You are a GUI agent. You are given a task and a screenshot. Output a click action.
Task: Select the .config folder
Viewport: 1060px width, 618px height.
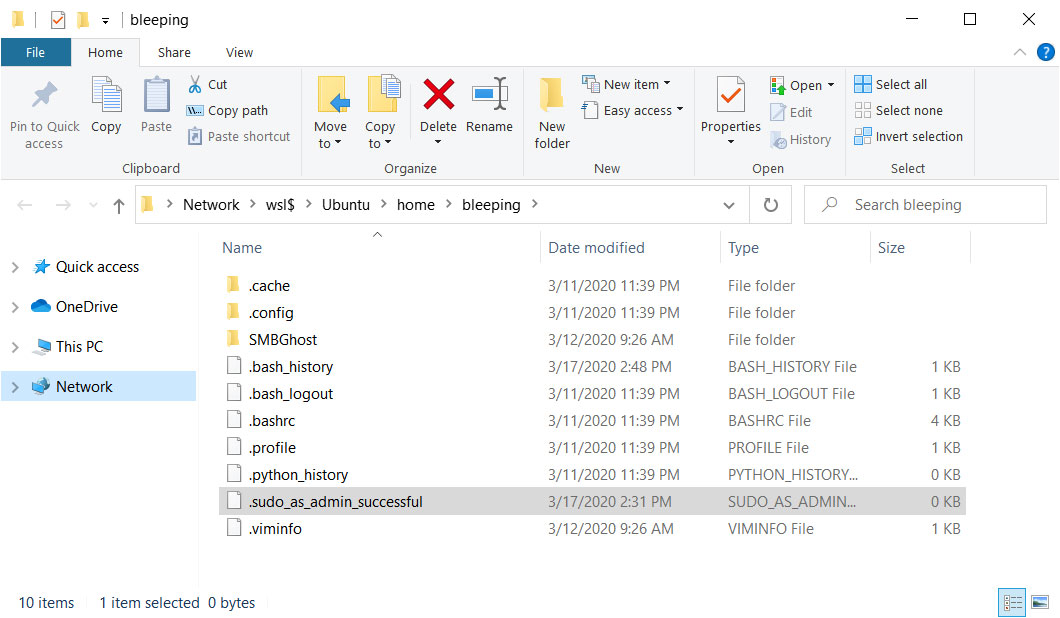pos(592,313)
